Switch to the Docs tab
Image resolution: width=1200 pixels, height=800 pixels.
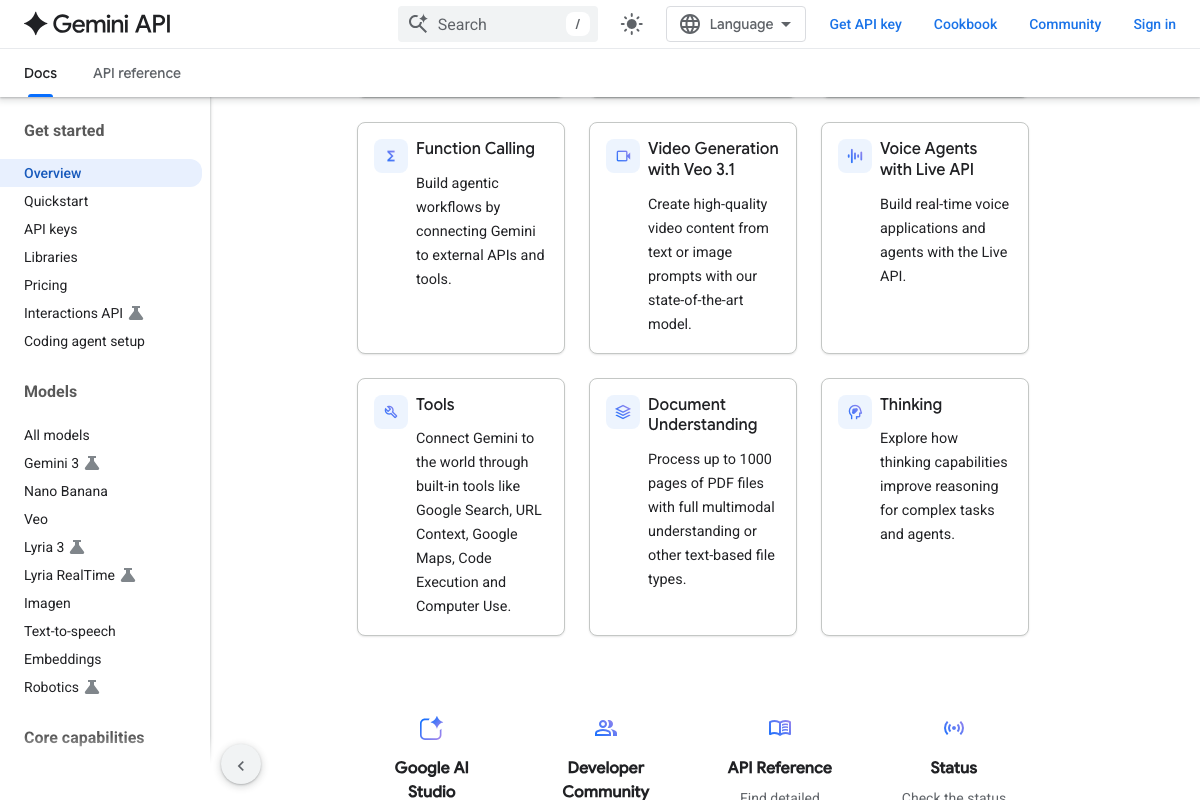[40, 73]
